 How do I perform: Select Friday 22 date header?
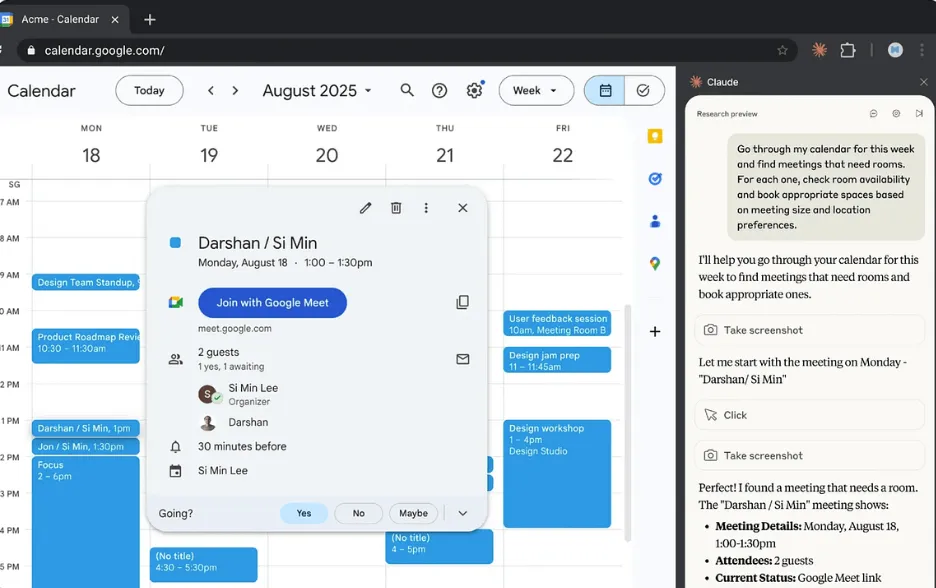pos(563,155)
